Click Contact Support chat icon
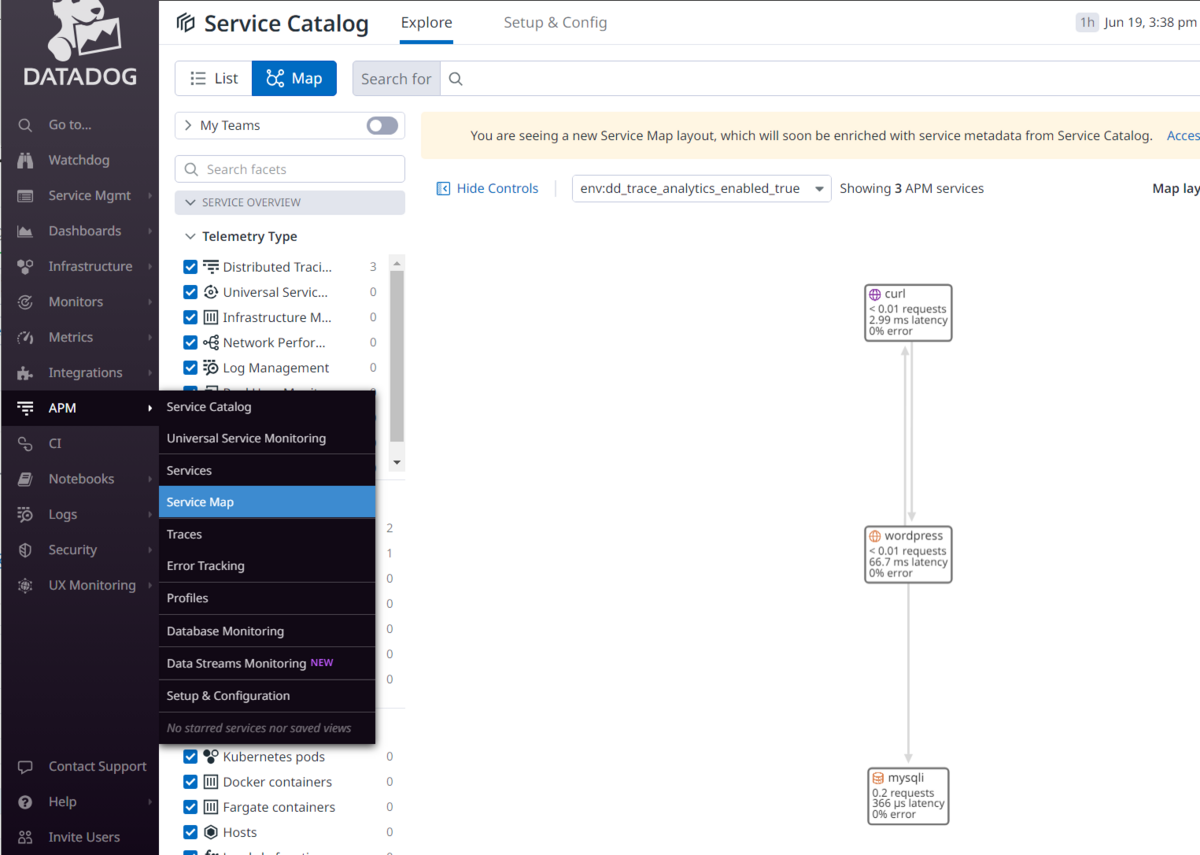The width and height of the screenshot is (1200, 855). (x=25, y=767)
